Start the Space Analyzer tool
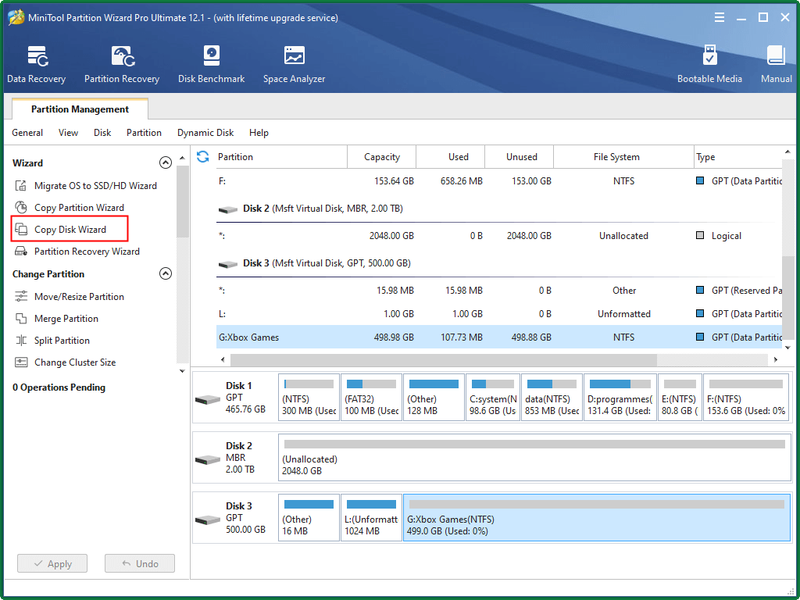This screenshot has width=800, height=600. (x=294, y=64)
